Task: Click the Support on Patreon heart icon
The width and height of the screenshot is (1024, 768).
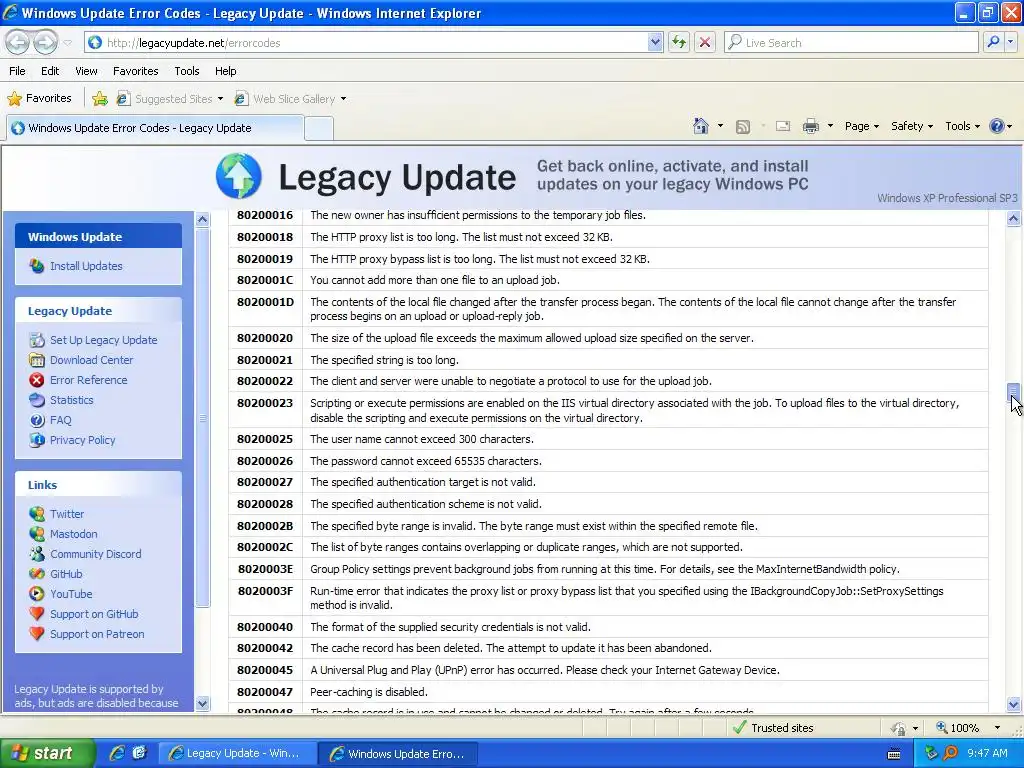Action: [x=37, y=634]
